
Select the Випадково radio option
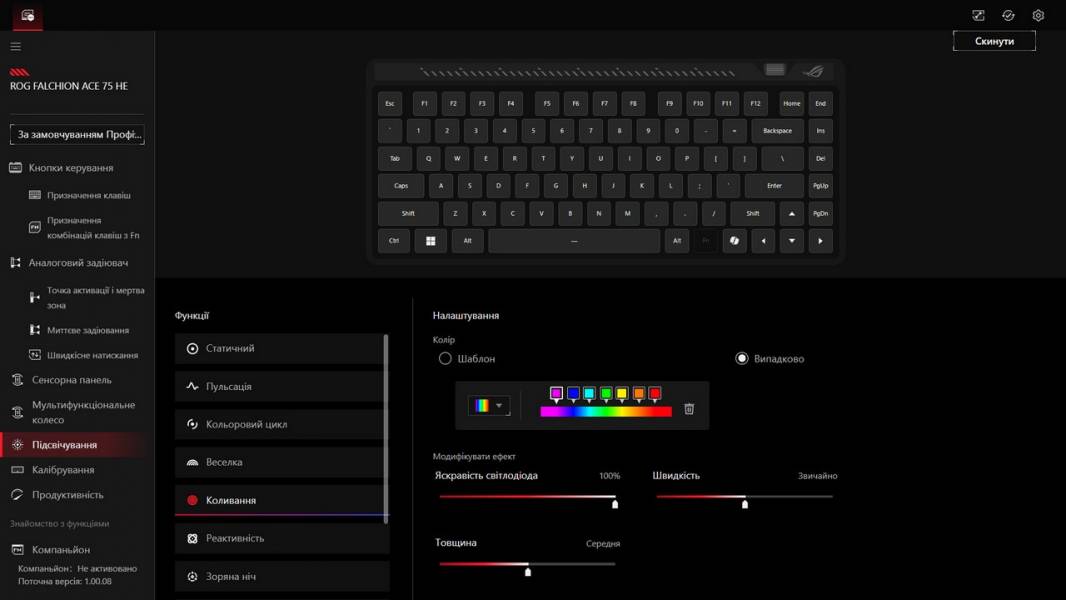742,359
